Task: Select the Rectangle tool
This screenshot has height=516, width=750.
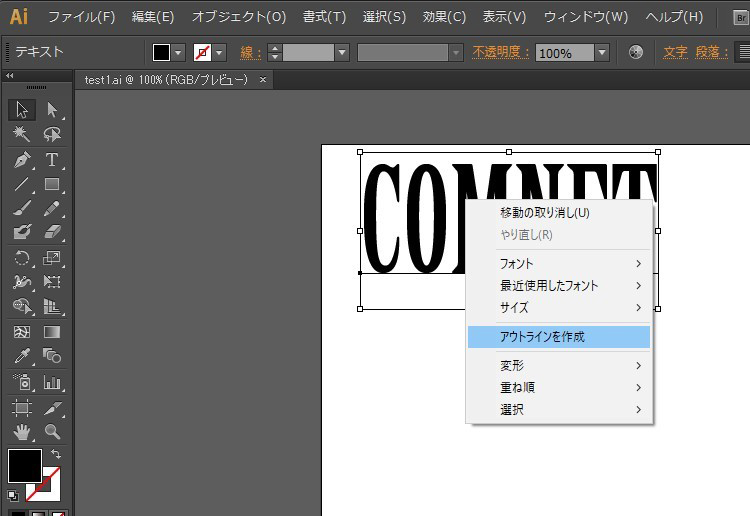Action: click(52, 184)
